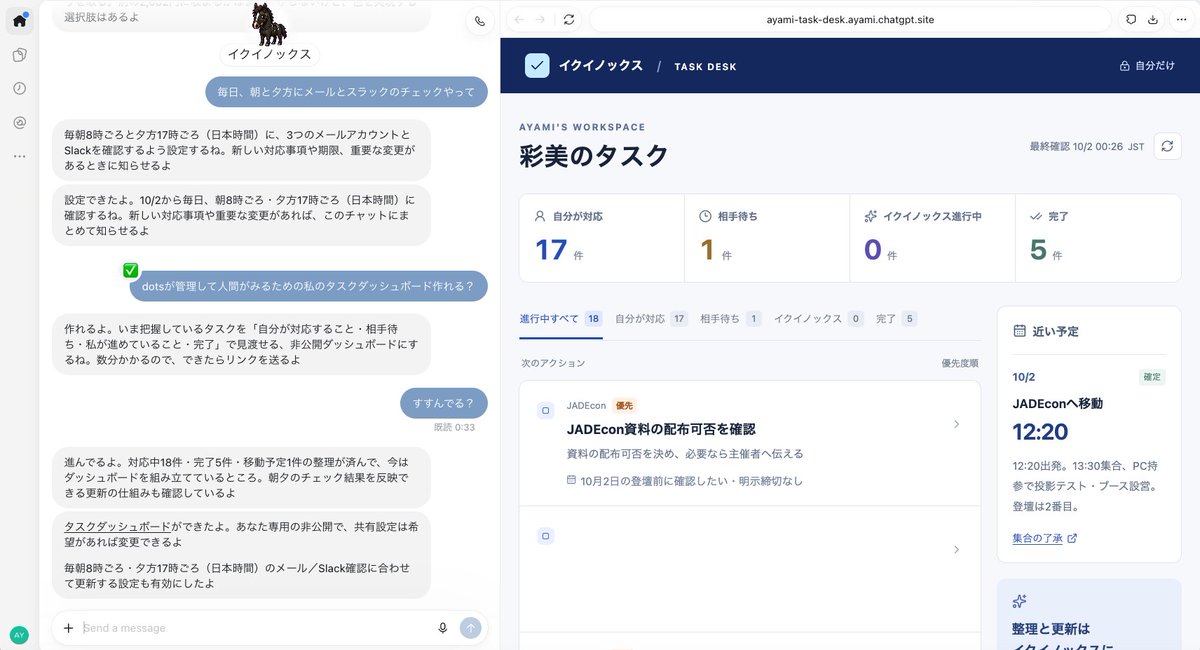Go back in the browser pane
The height and width of the screenshot is (650, 1200).
pos(517,19)
